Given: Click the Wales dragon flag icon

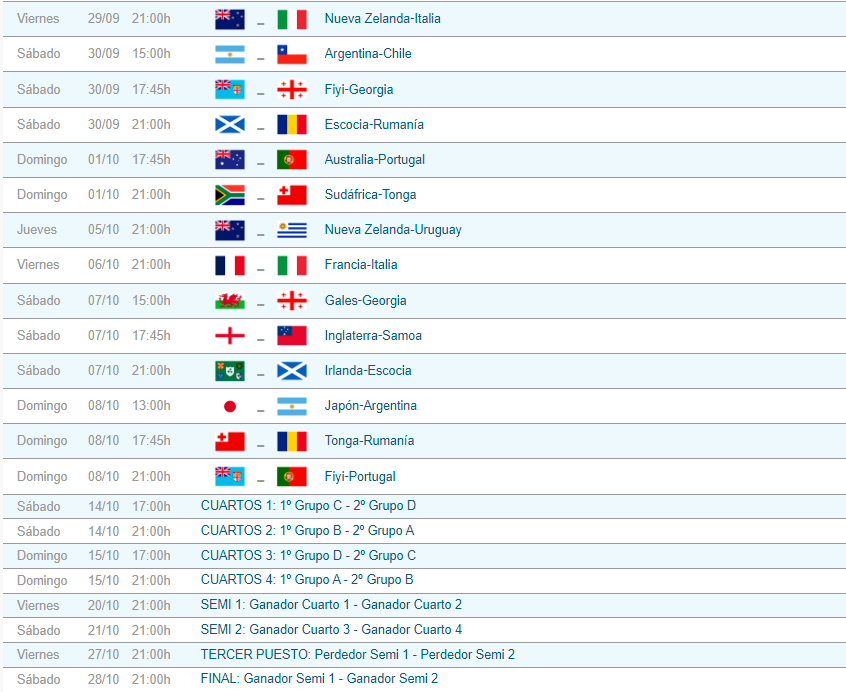Looking at the screenshot, I should tap(229, 301).
